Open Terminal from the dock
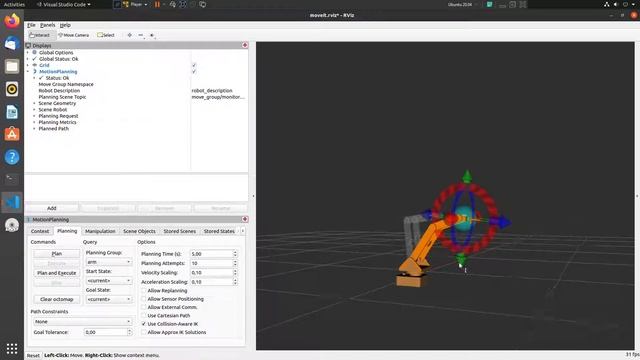This screenshot has width=640, height=360. coord(12,179)
